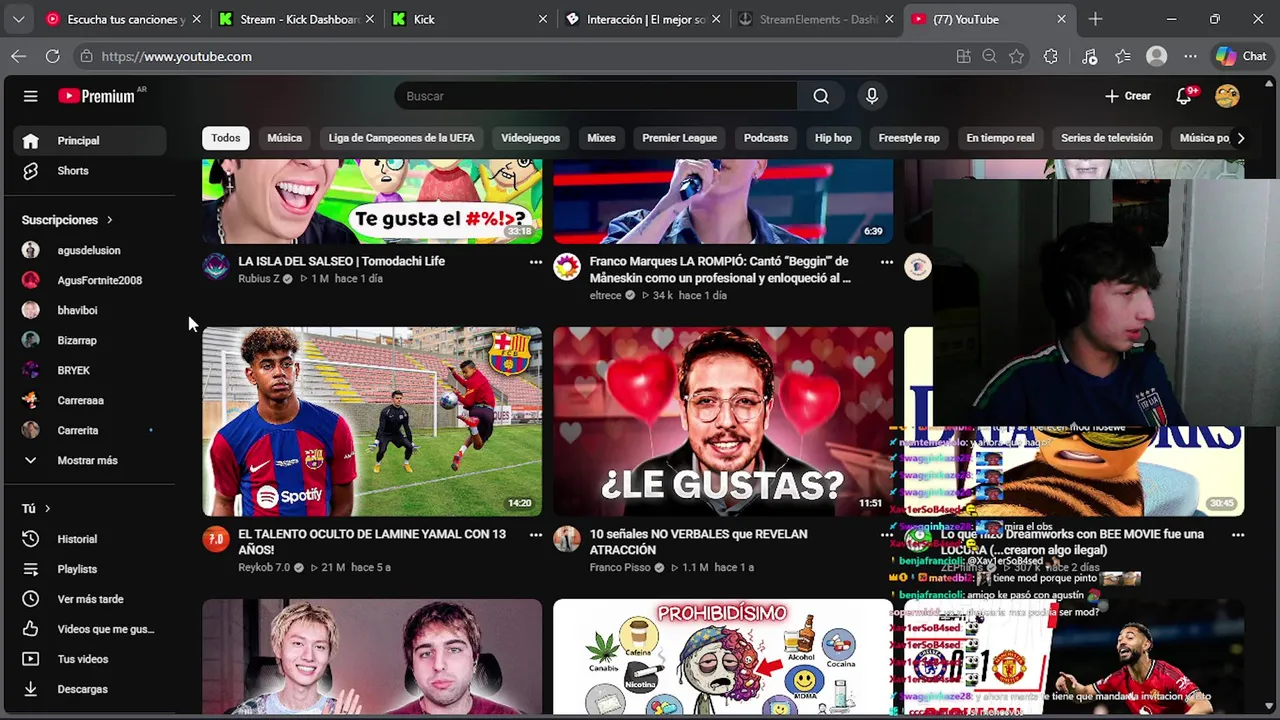Select Liga de Campeones de la UEFA chip
The width and height of the screenshot is (1280, 720).
(401, 138)
